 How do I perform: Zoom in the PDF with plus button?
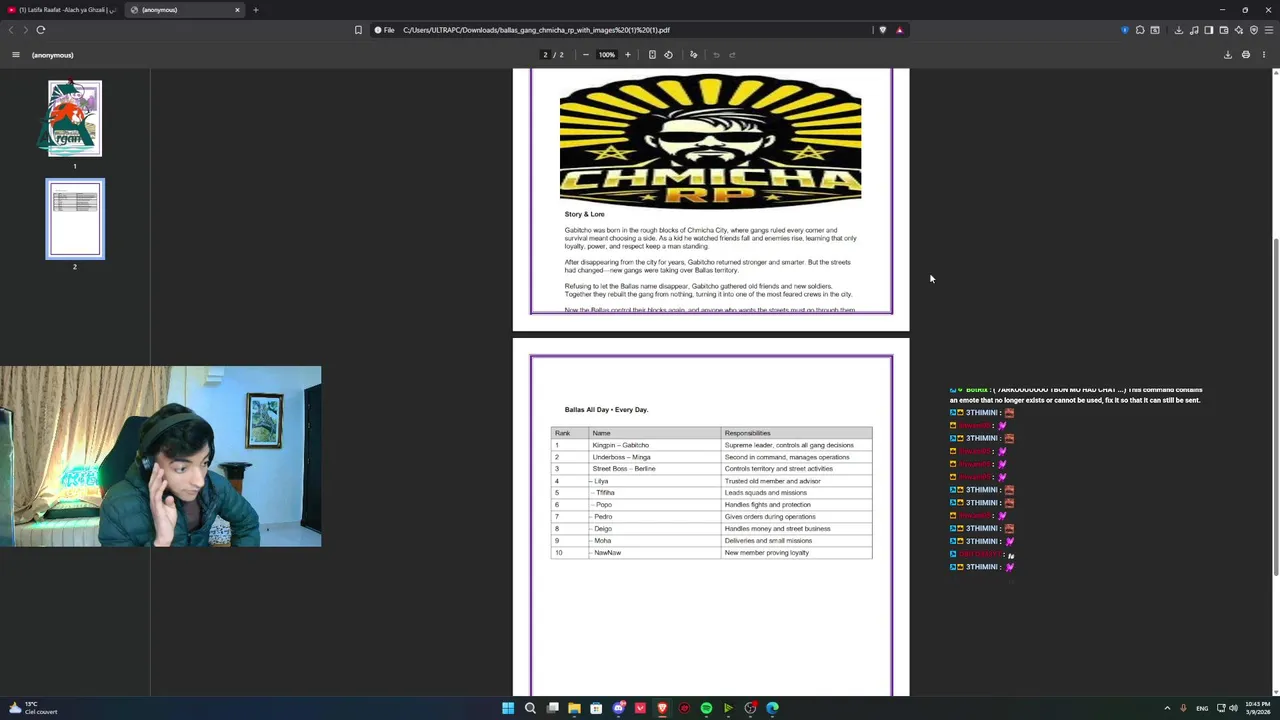[628, 55]
